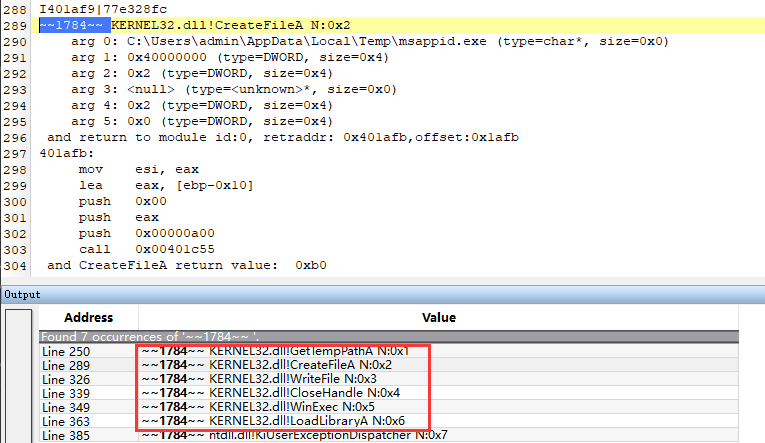Click 'call 0x00401c55' instruction
This screenshot has width=765, height=443.
point(146,249)
